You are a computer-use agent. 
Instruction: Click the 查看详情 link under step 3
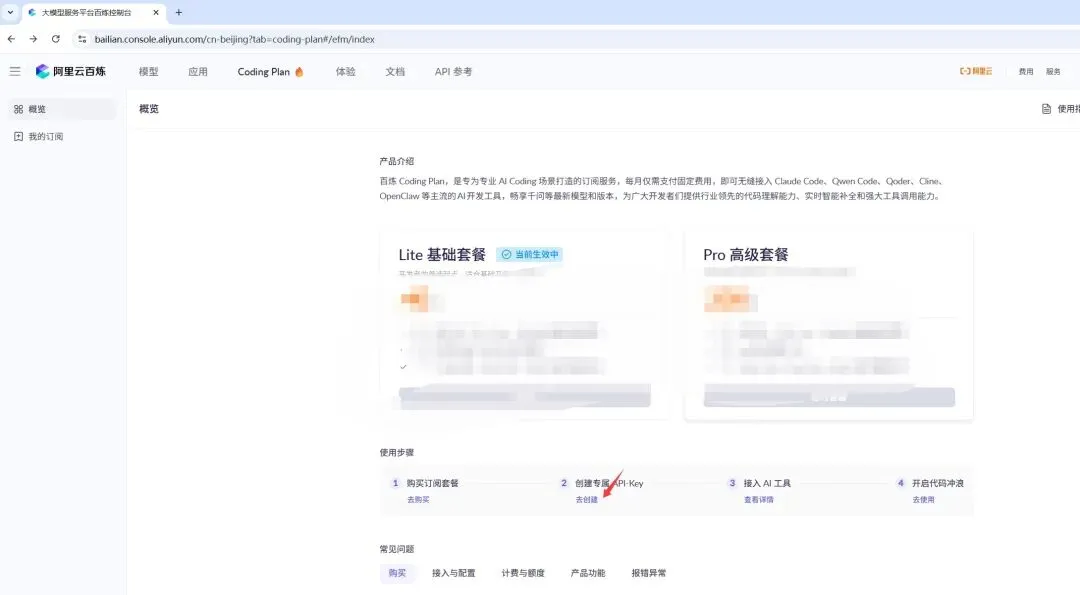tap(759, 499)
